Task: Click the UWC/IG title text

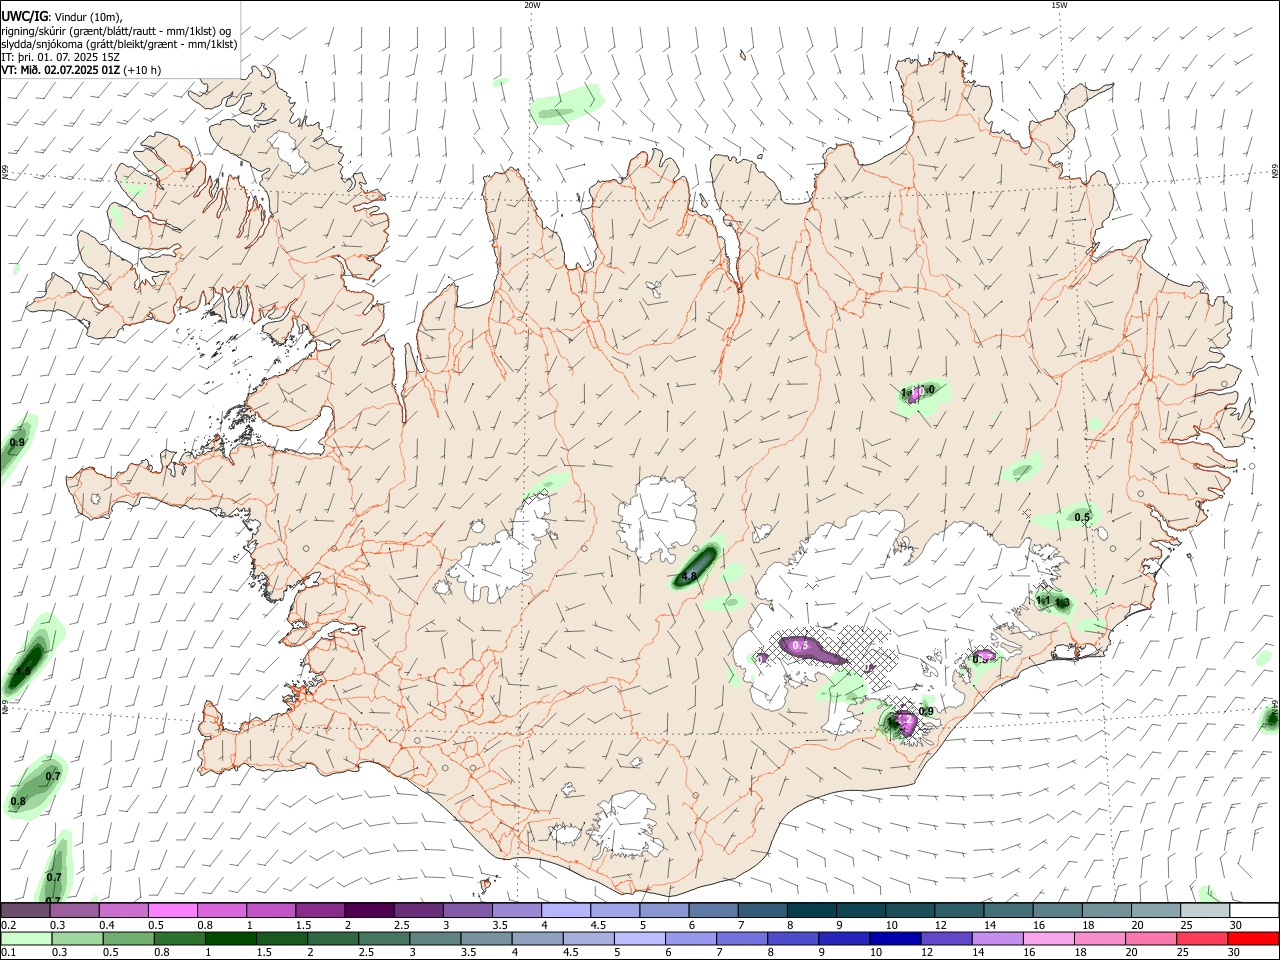Action: pyautogui.click(x=24, y=16)
